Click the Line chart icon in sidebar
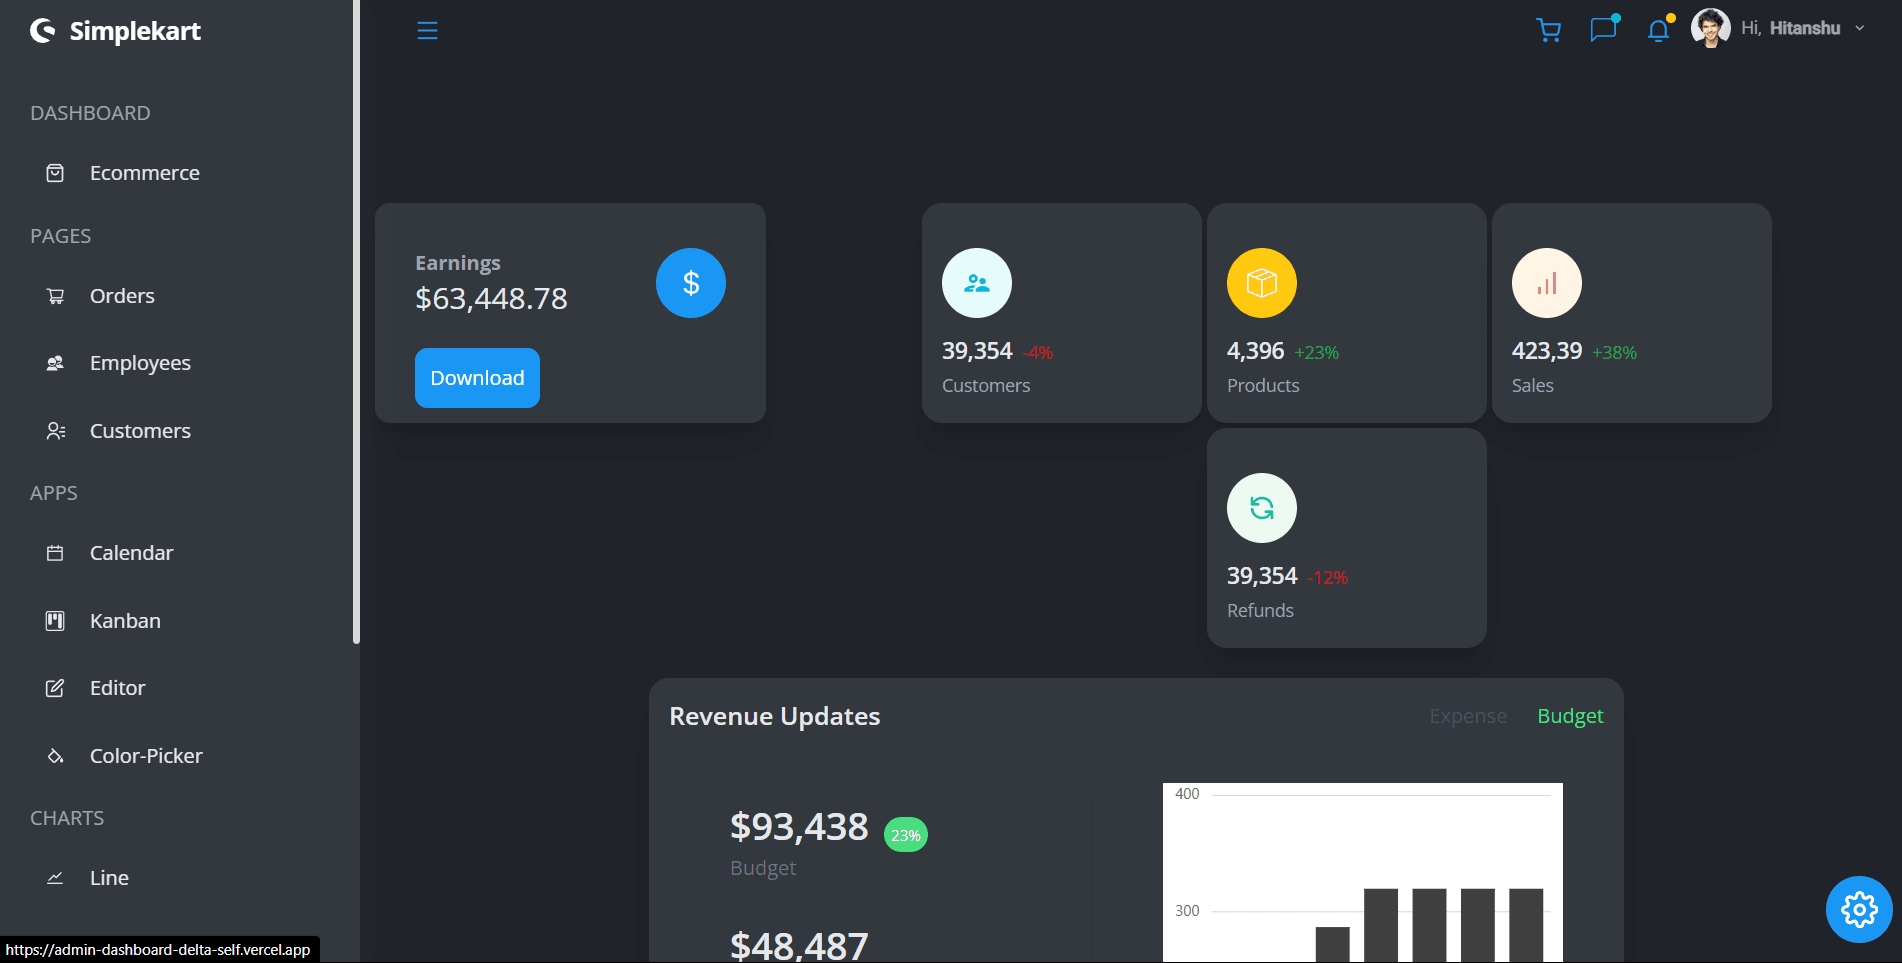Viewport: 1902px width, 963px height. (55, 878)
